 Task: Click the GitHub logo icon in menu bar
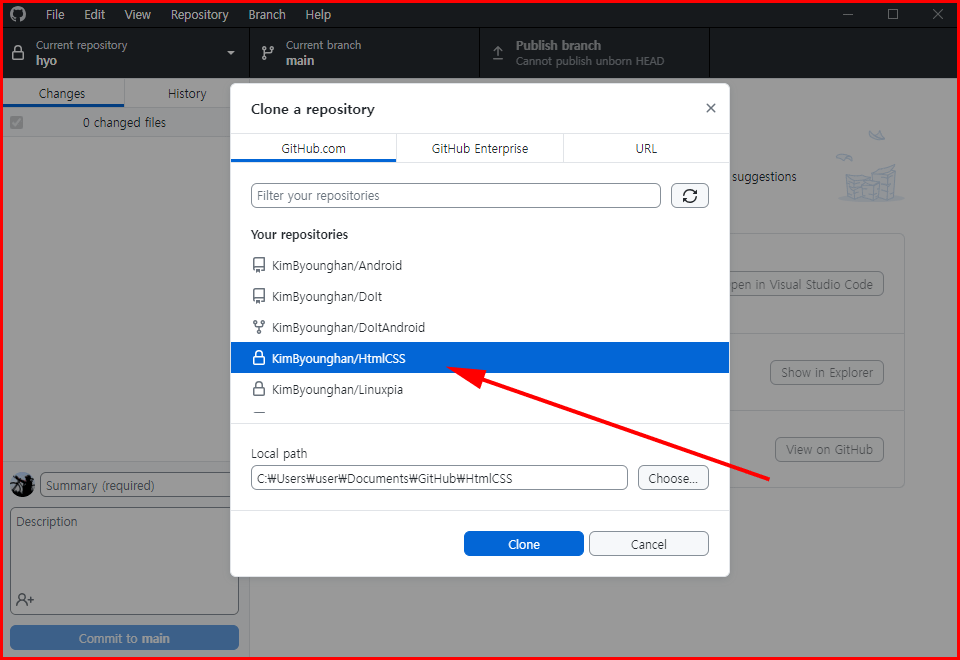[18, 14]
